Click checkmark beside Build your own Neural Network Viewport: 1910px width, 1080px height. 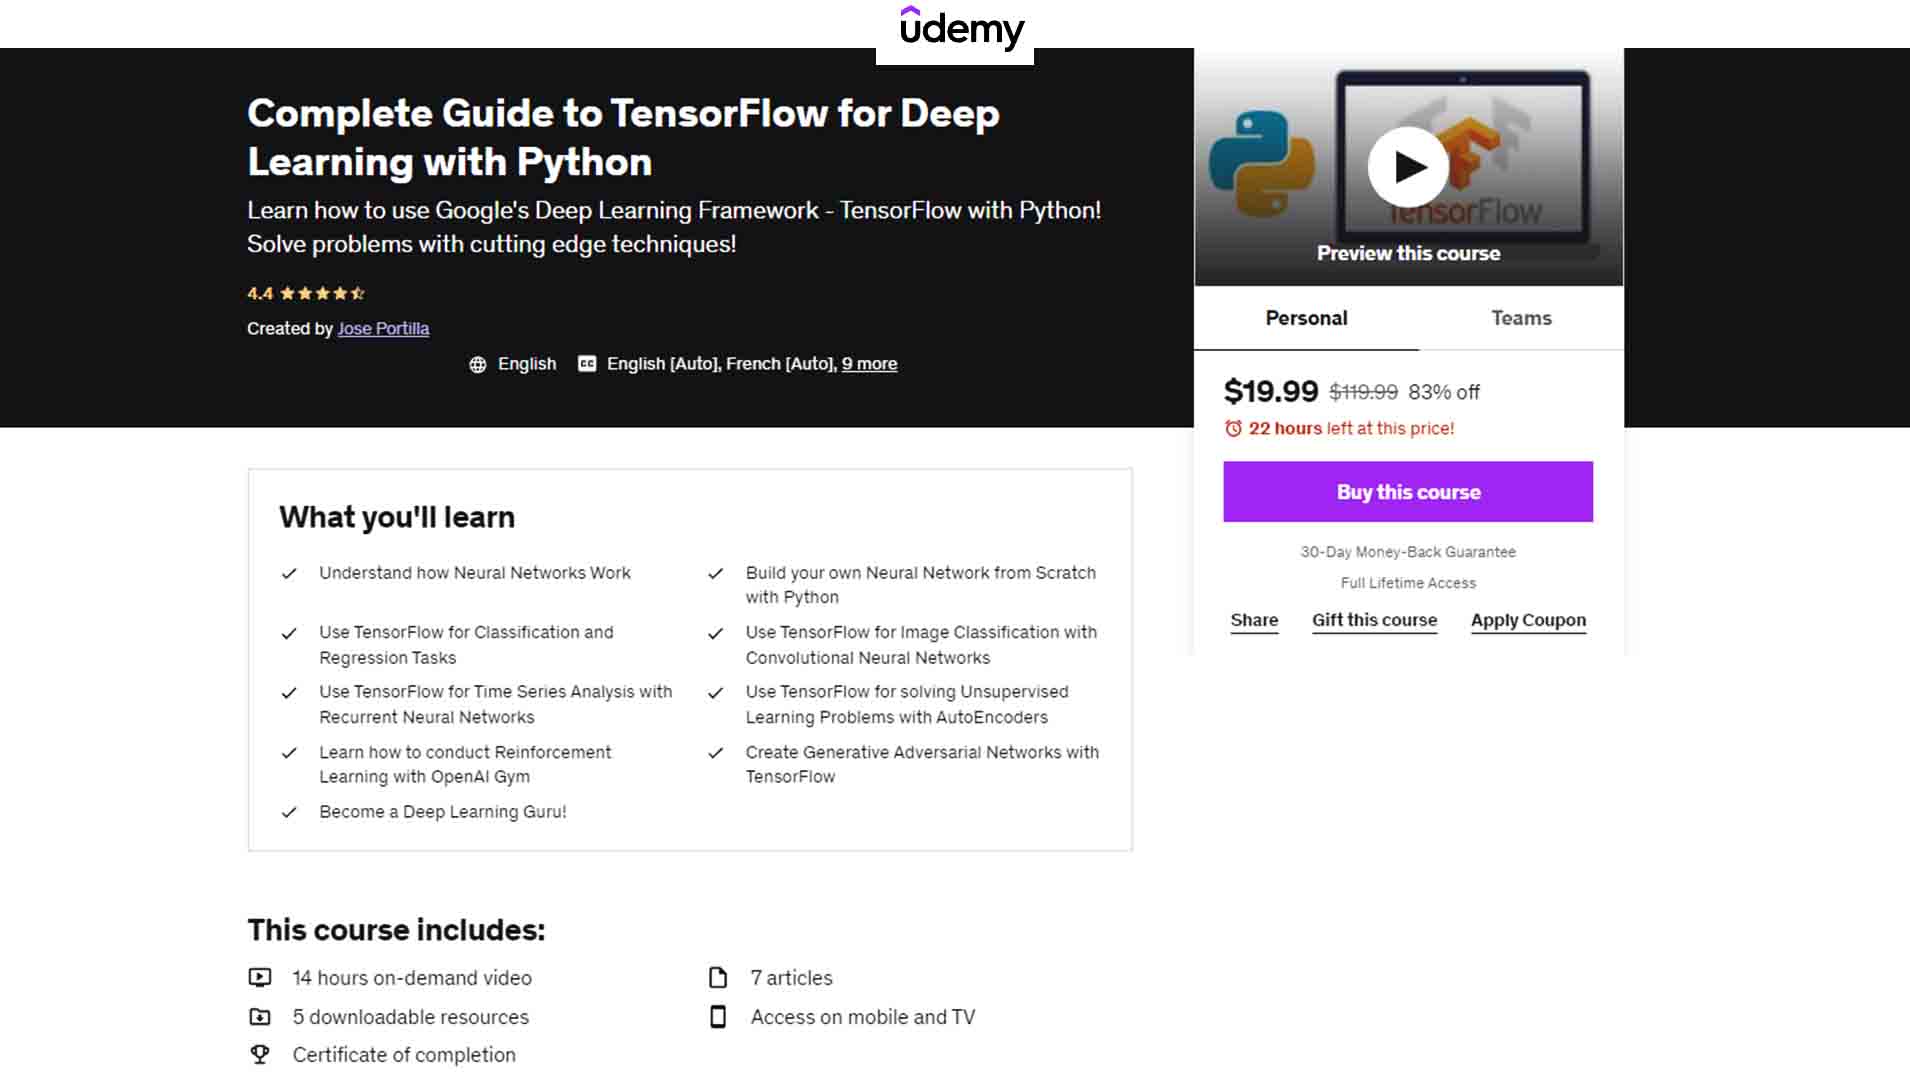coord(715,573)
